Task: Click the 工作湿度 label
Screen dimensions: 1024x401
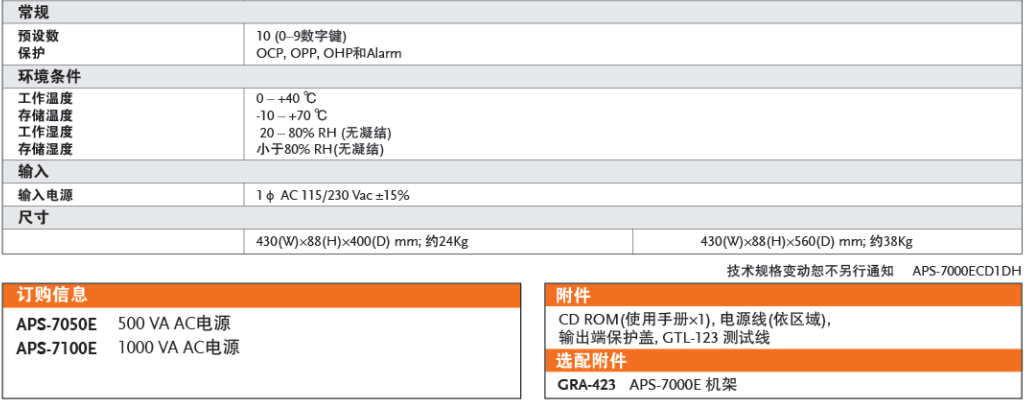Action: [x=45, y=133]
